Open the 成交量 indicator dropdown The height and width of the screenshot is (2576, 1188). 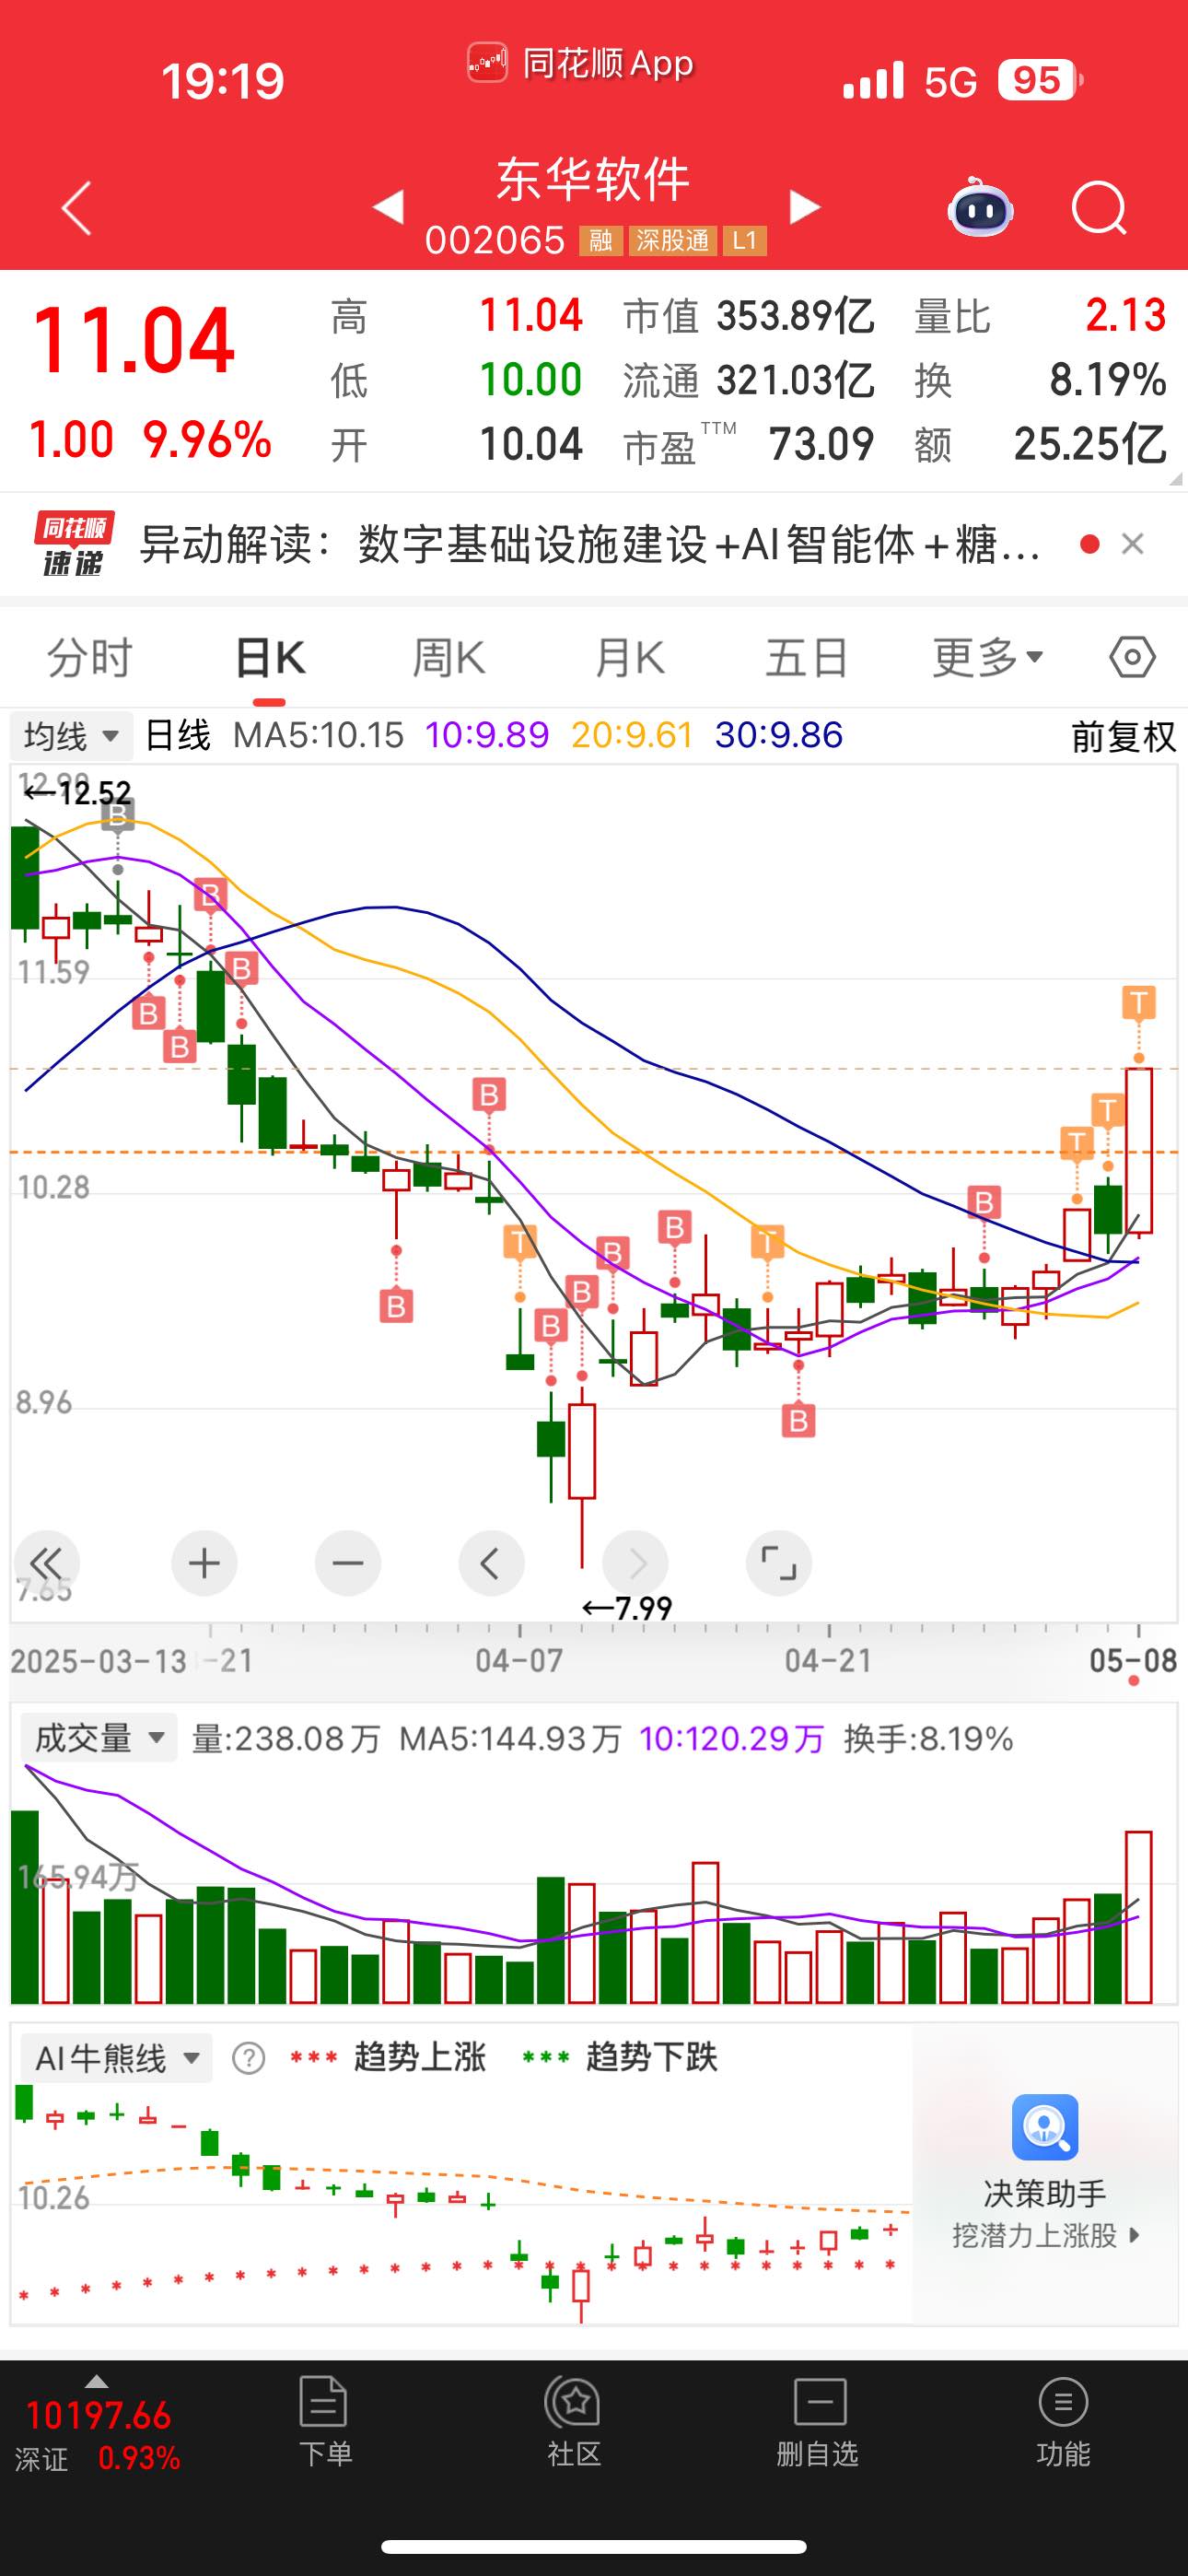click(x=98, y=1738)
